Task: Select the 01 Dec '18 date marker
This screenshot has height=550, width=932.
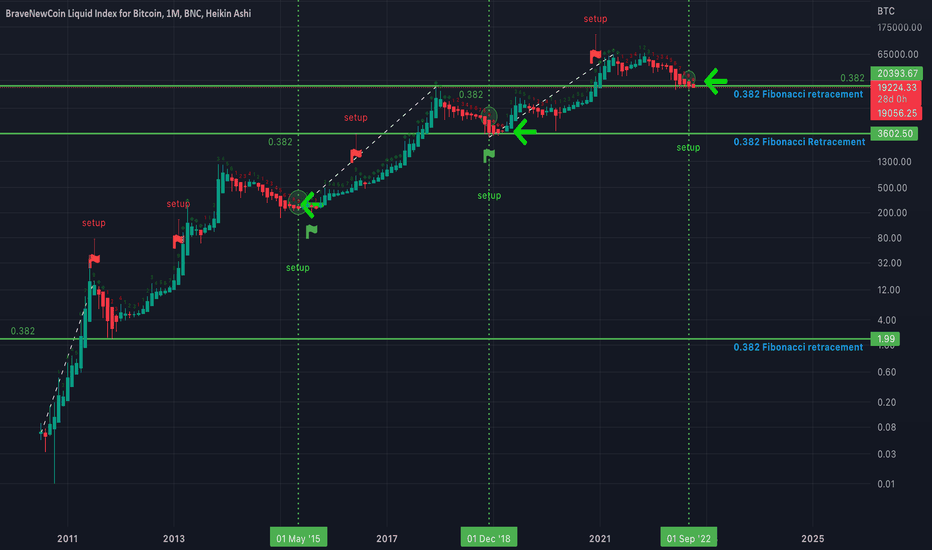Action: (489, 538)
